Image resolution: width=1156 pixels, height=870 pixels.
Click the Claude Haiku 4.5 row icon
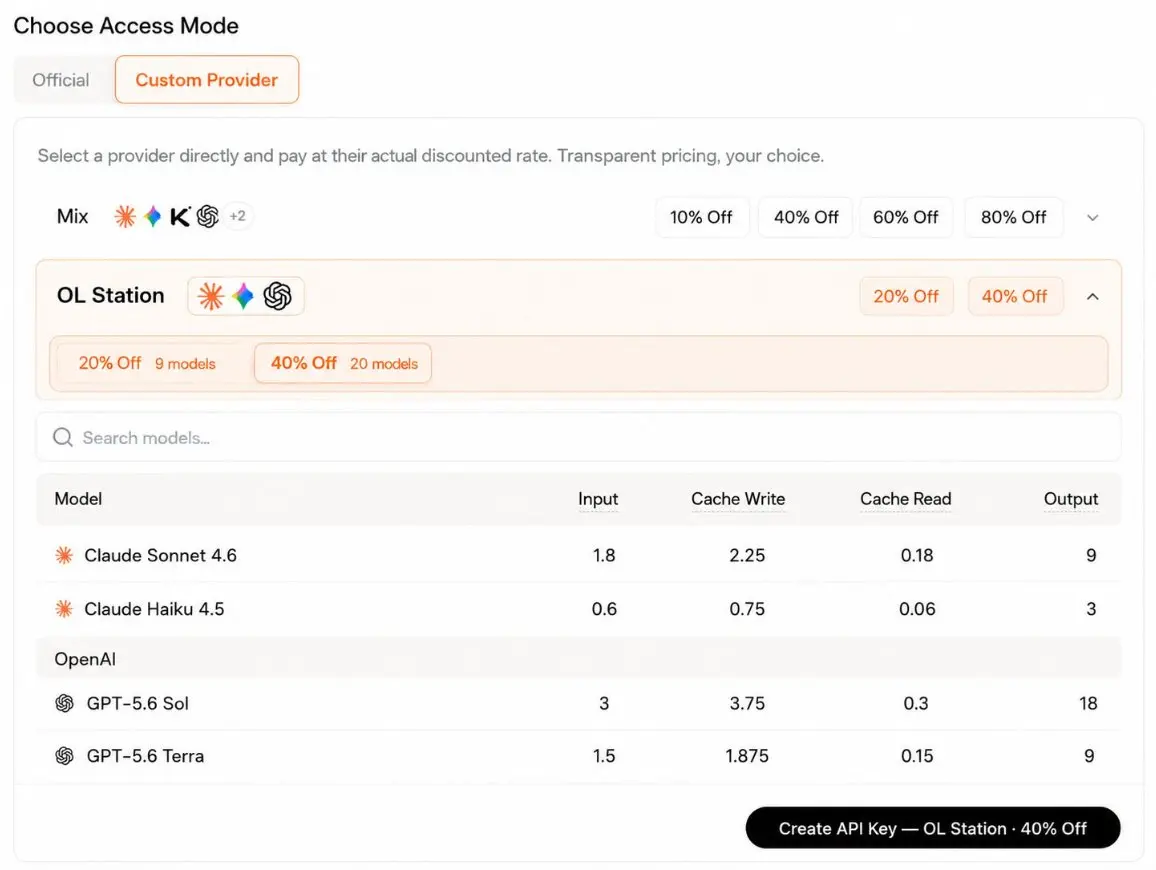click(64, 609)
